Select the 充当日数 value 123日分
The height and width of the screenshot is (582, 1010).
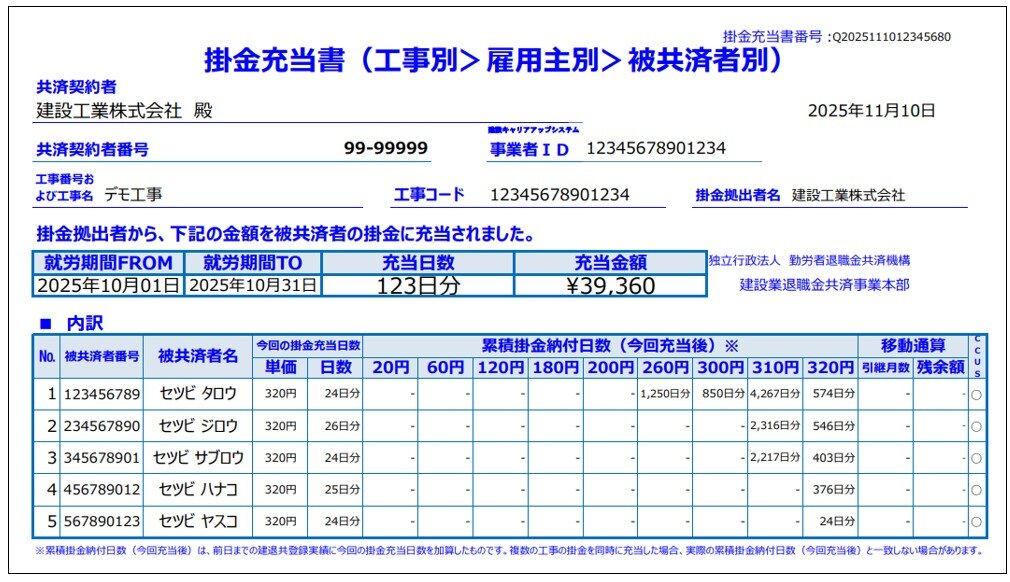[x=420, y=285]
